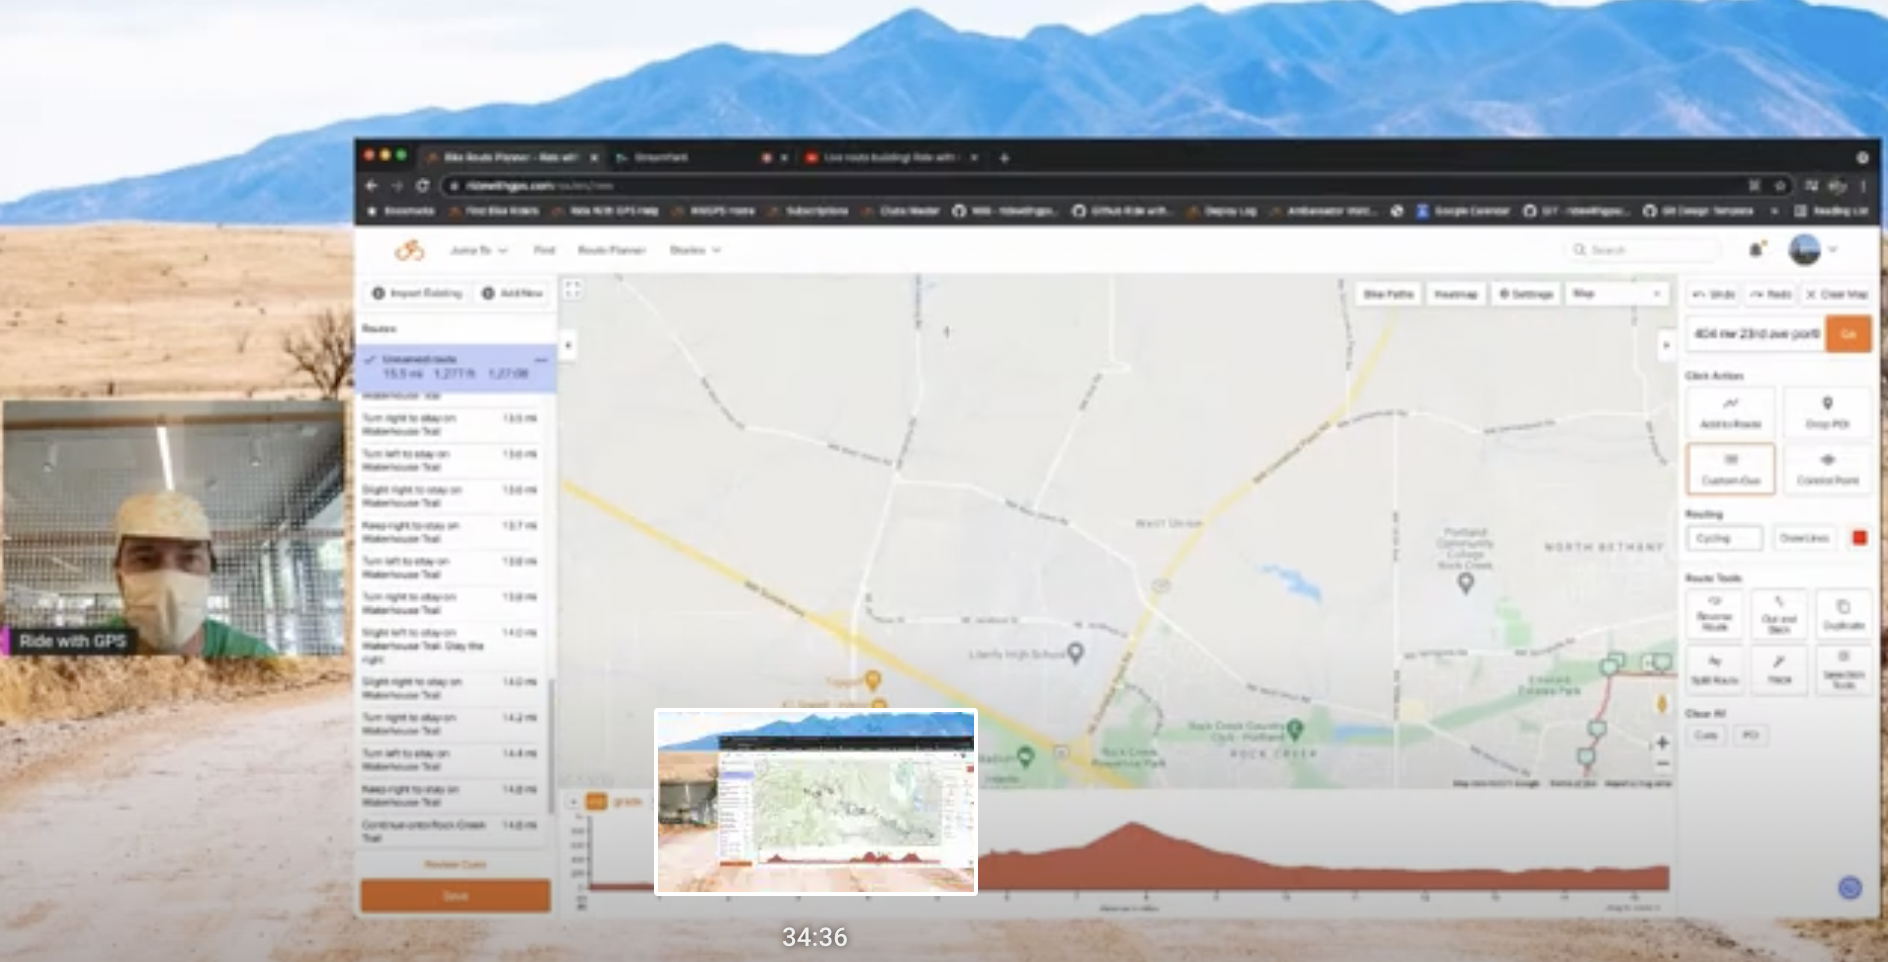This screenshot has width=1888, height=962.
Task: Click the Review Cues link
Action: pos(455,864)
